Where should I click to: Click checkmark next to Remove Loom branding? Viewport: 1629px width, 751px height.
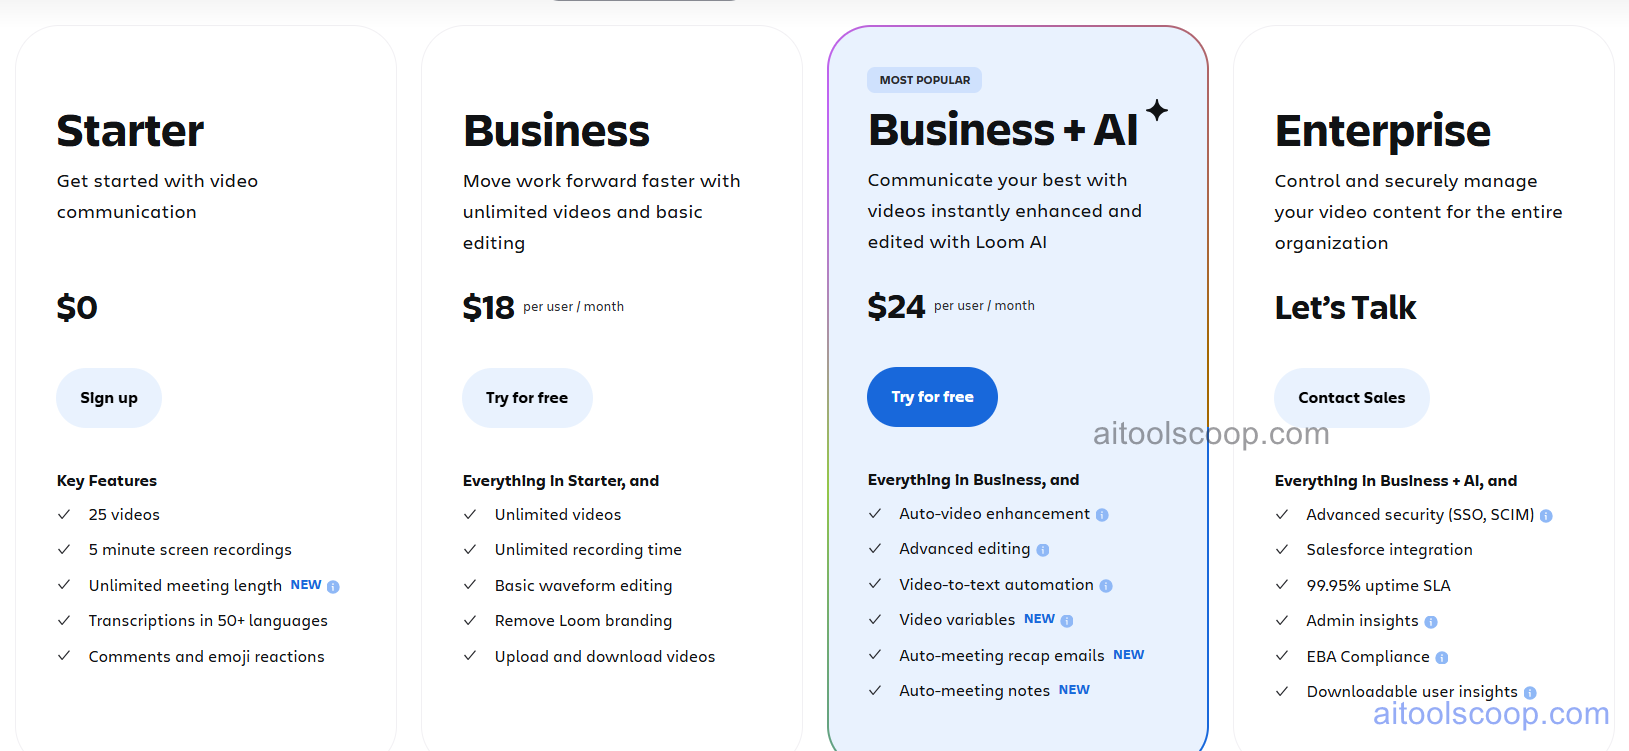[x=470, y=621]
